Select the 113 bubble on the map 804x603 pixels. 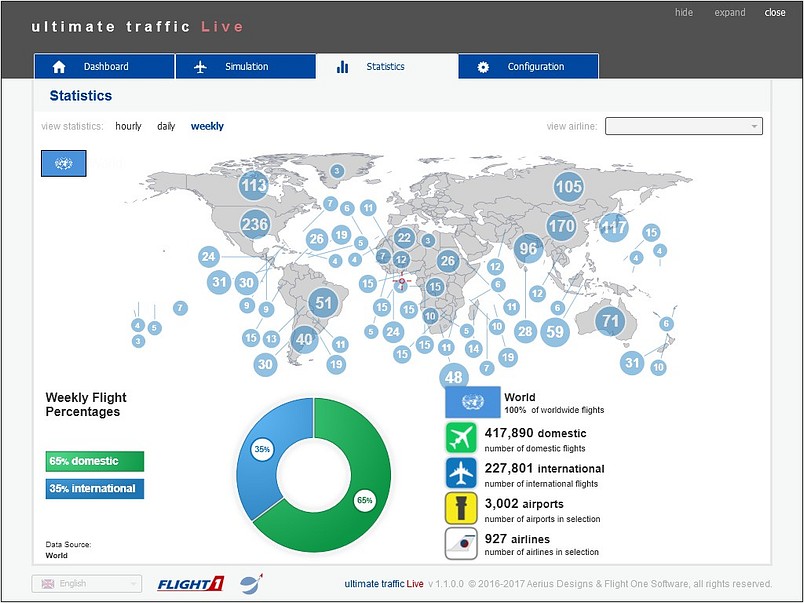[x=254, y=185]
